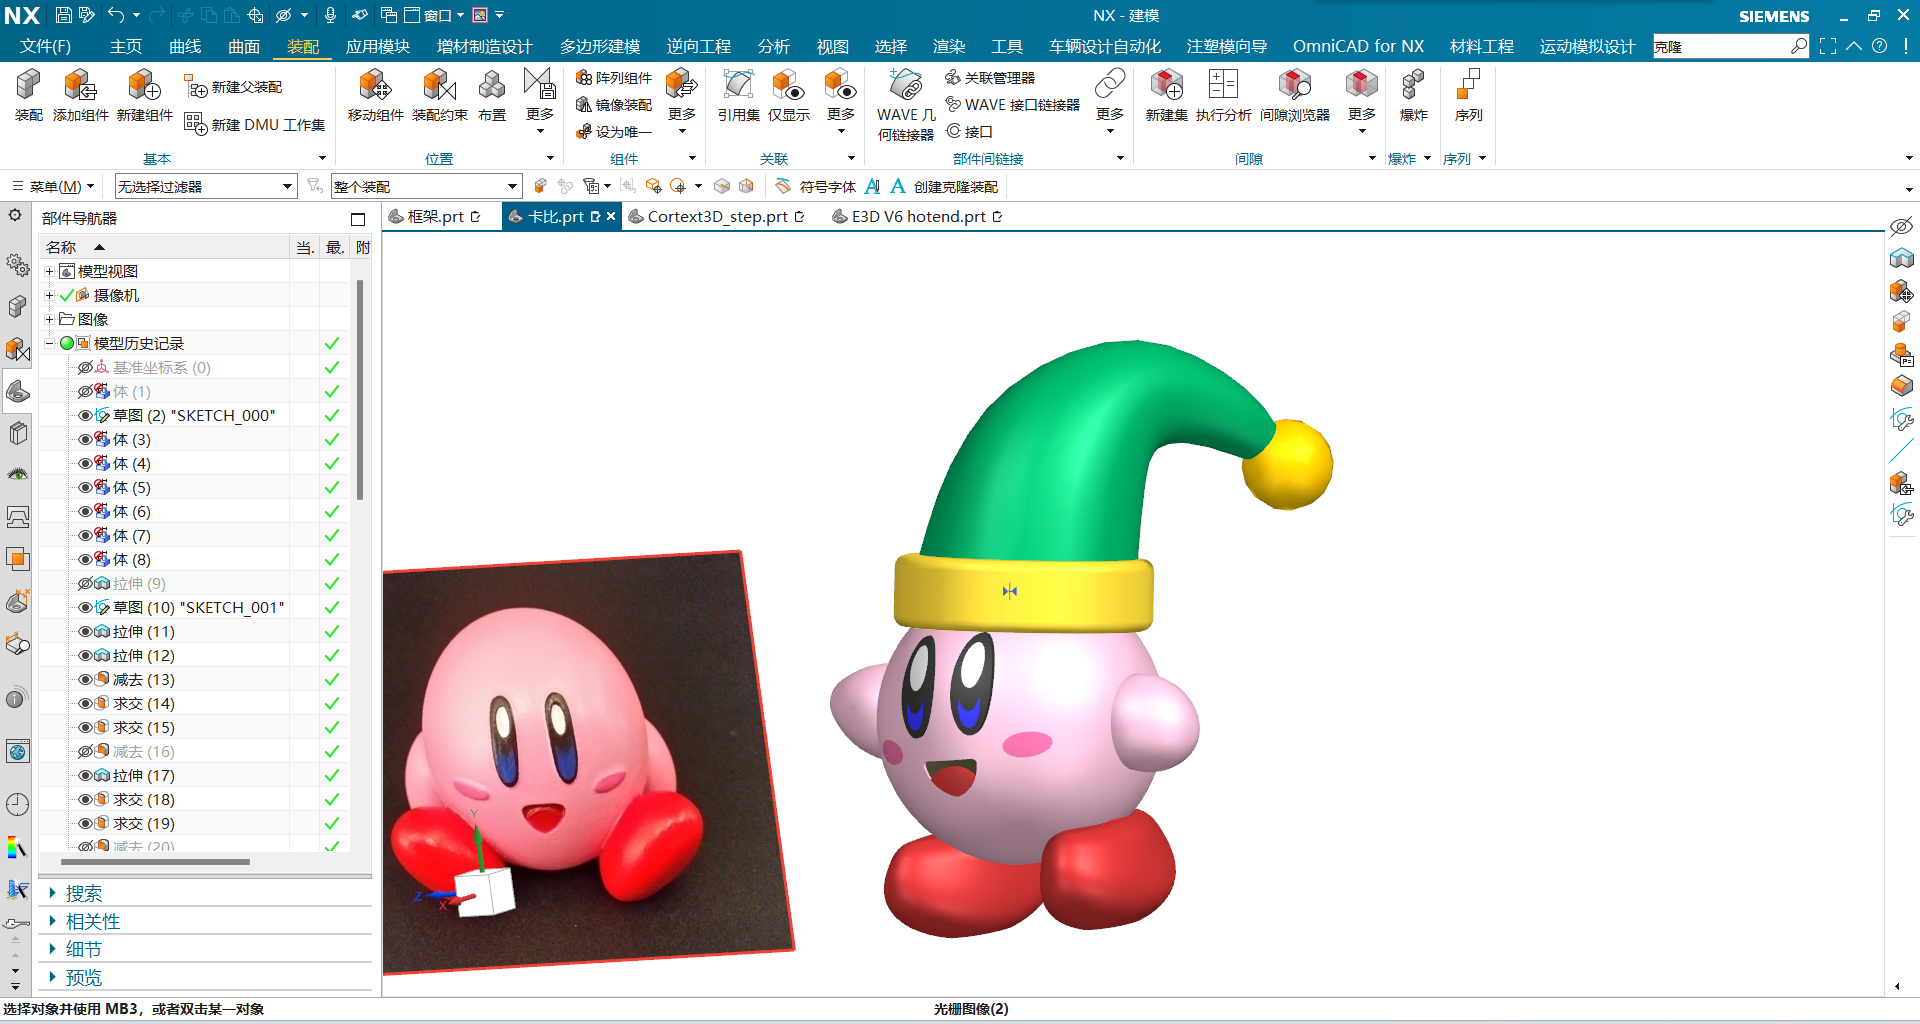Open the 符号字体 symbol font tool
Viewport: 1920px width, 1024px height.
(816, 187)
